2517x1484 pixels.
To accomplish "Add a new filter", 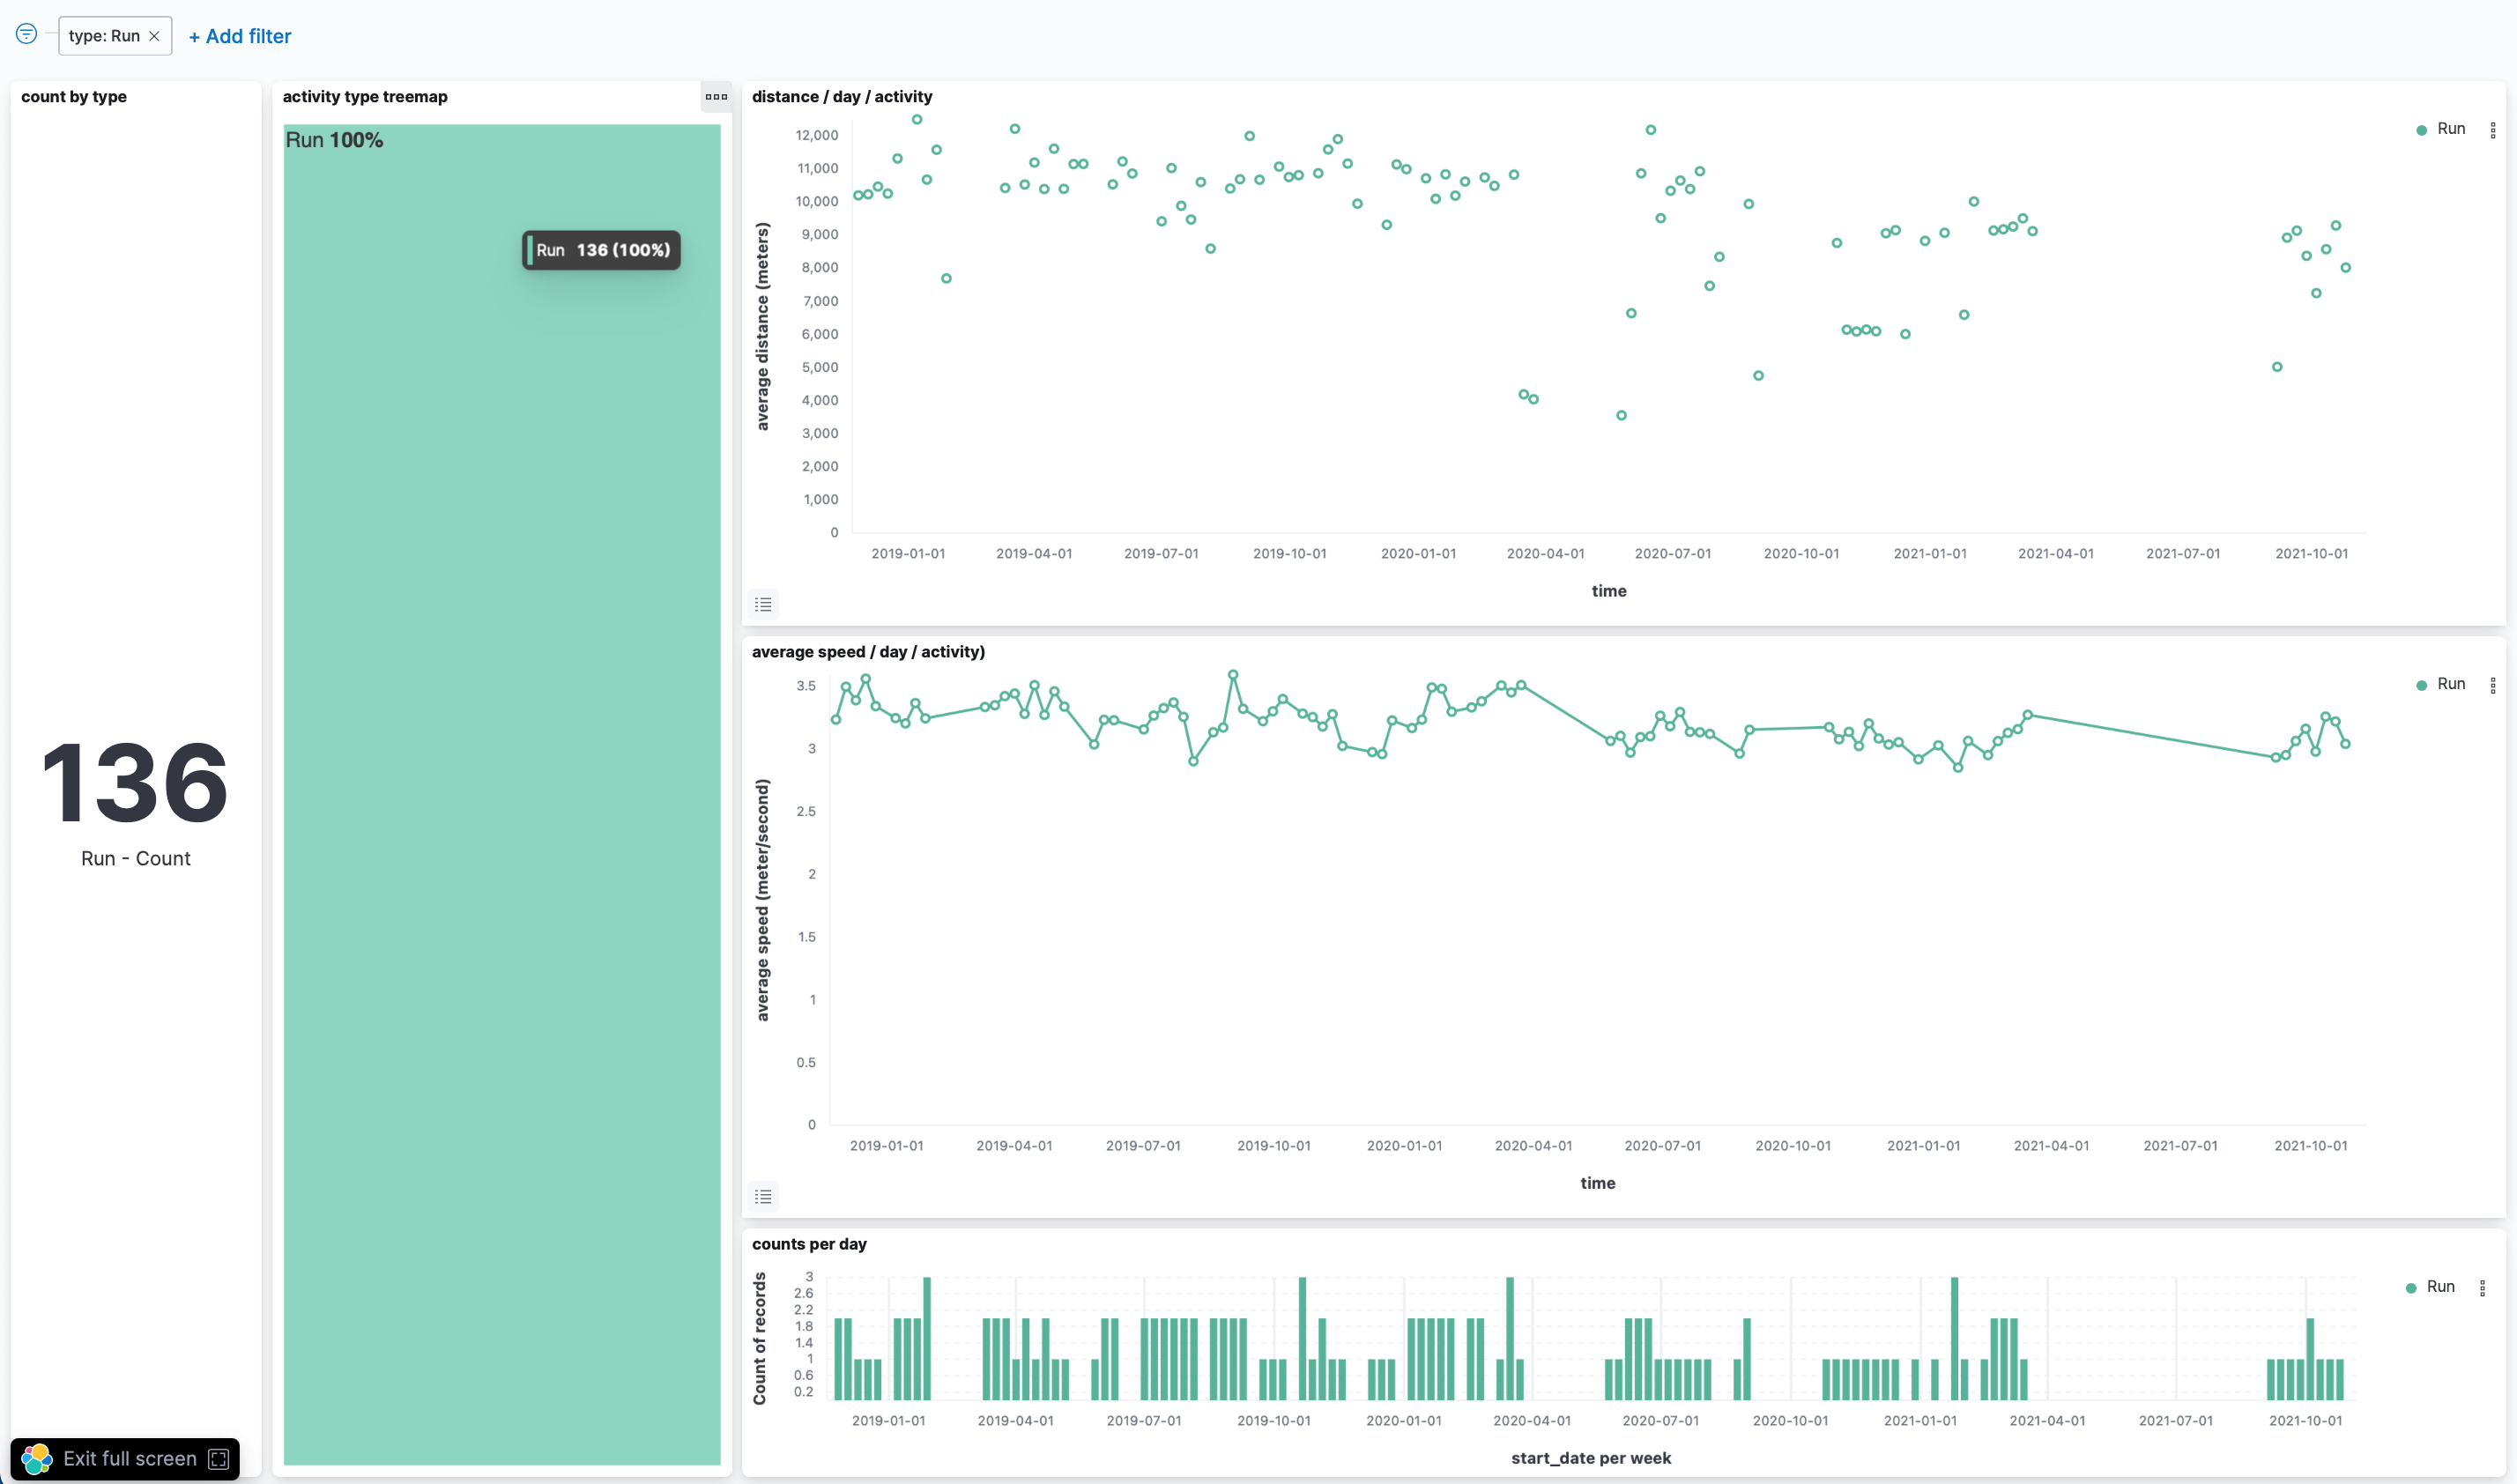I will point(240,36).
